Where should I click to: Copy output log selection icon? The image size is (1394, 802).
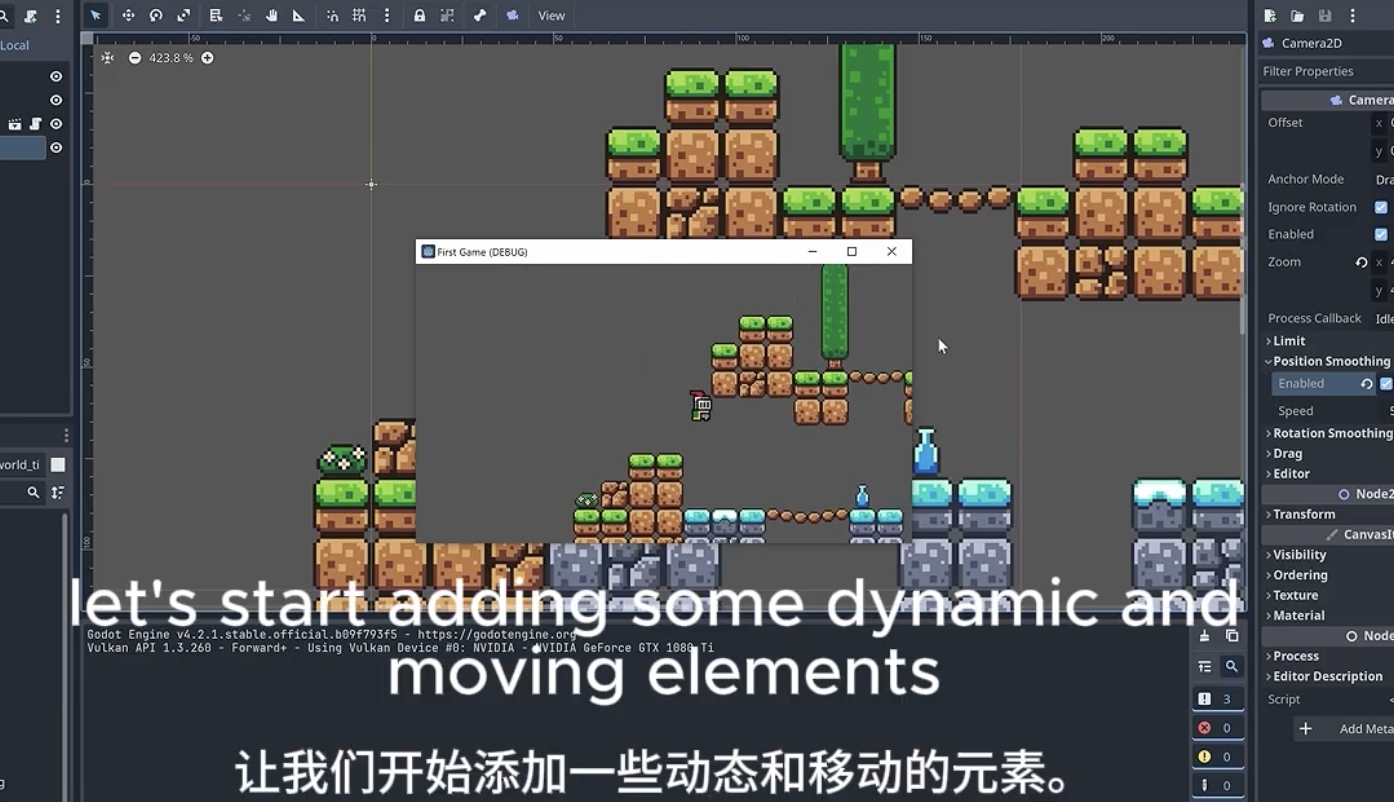[x=1232, y=636]
